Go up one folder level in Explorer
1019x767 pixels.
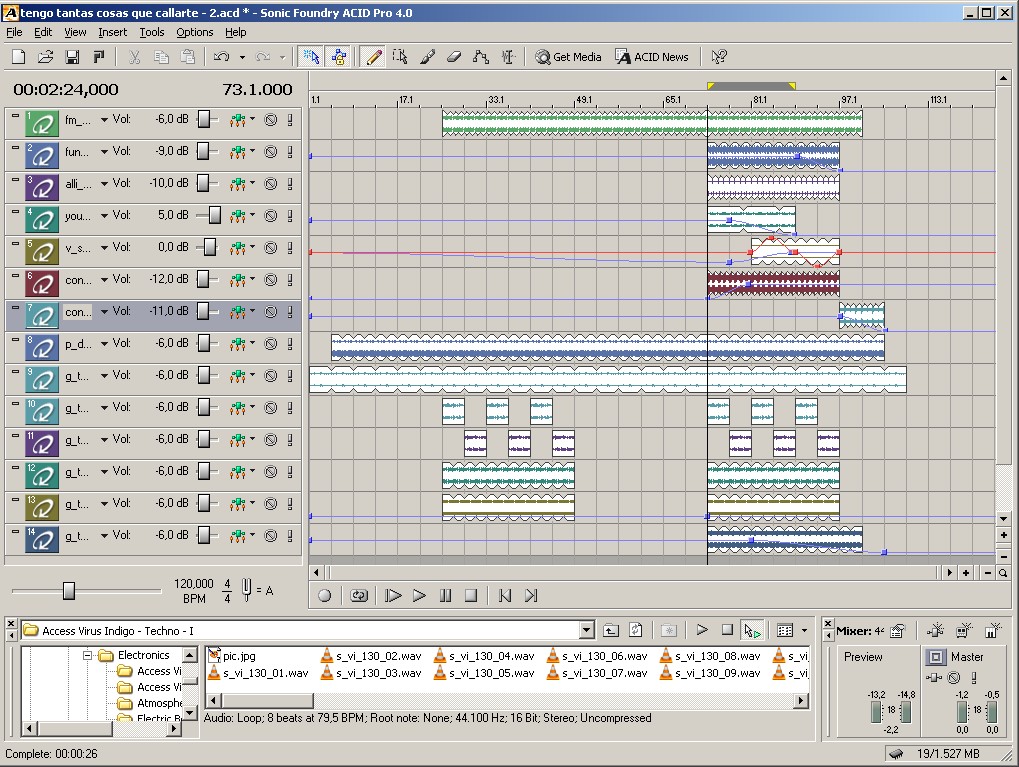click(611, 630)
